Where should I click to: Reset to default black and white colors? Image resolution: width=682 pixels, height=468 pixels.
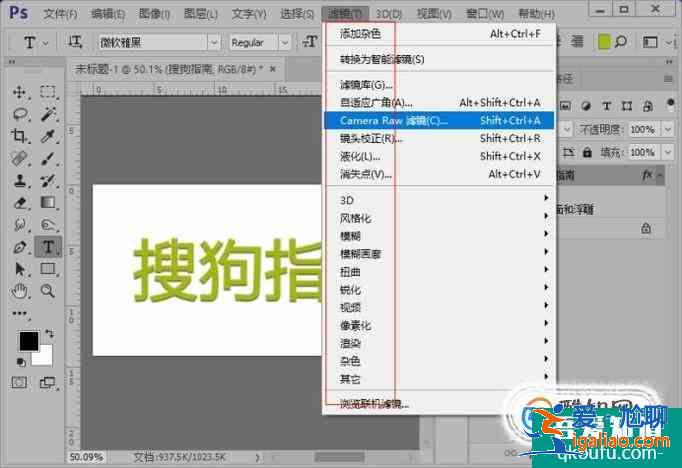tap(21, 362)
